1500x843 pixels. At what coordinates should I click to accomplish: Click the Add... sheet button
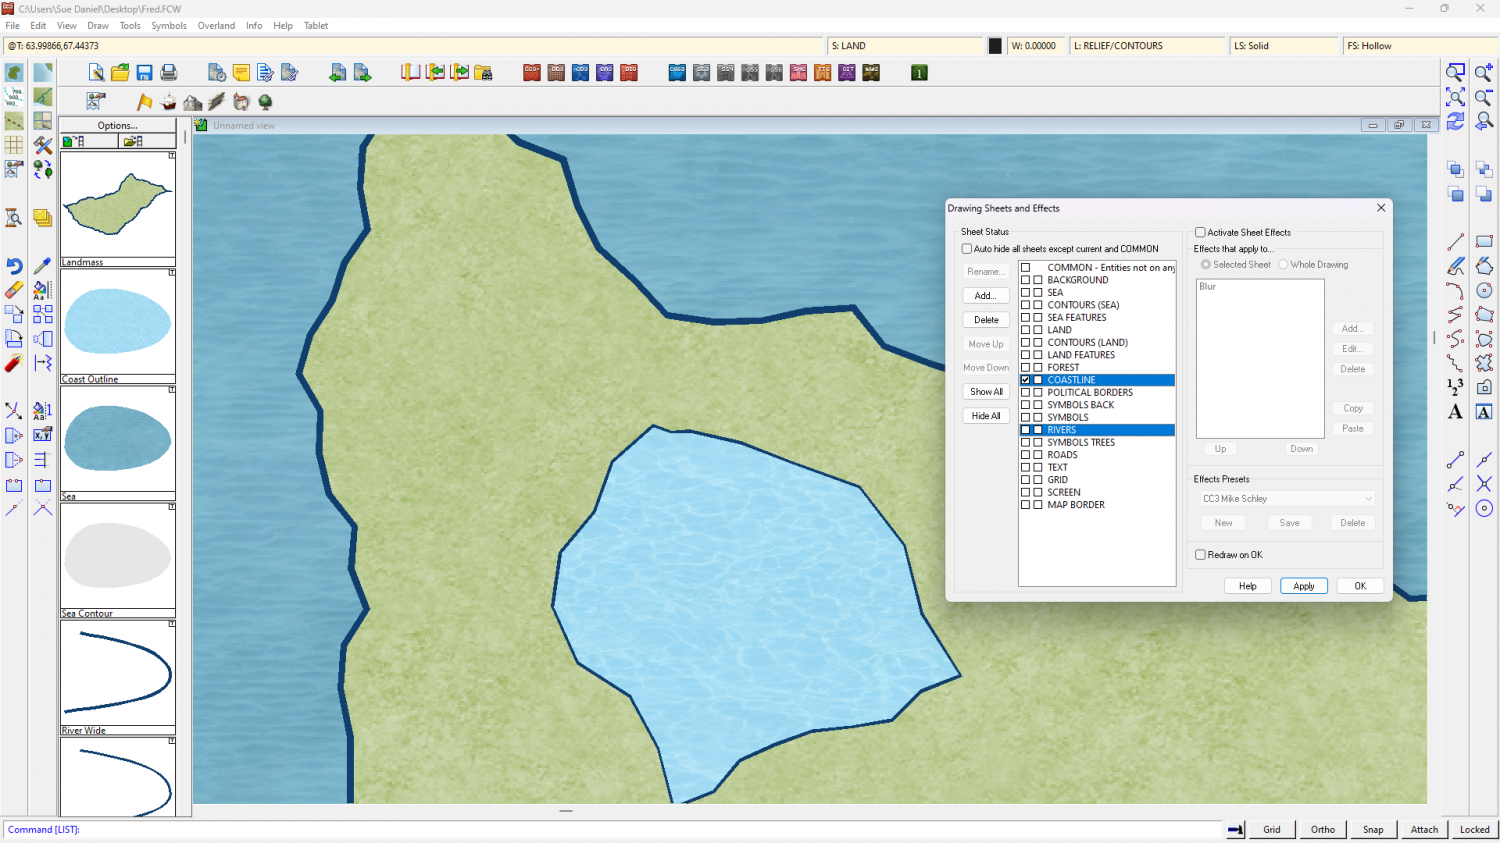986,296
